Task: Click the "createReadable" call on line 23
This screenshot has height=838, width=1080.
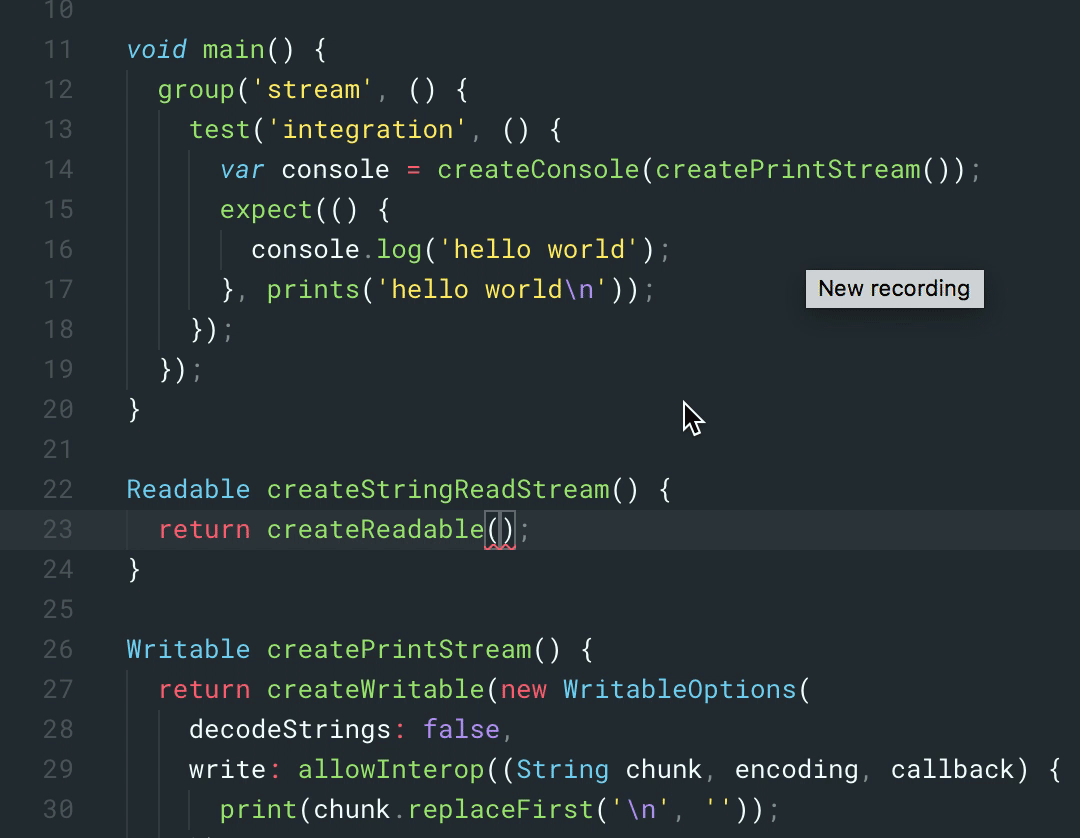Action: pos(375,530)
